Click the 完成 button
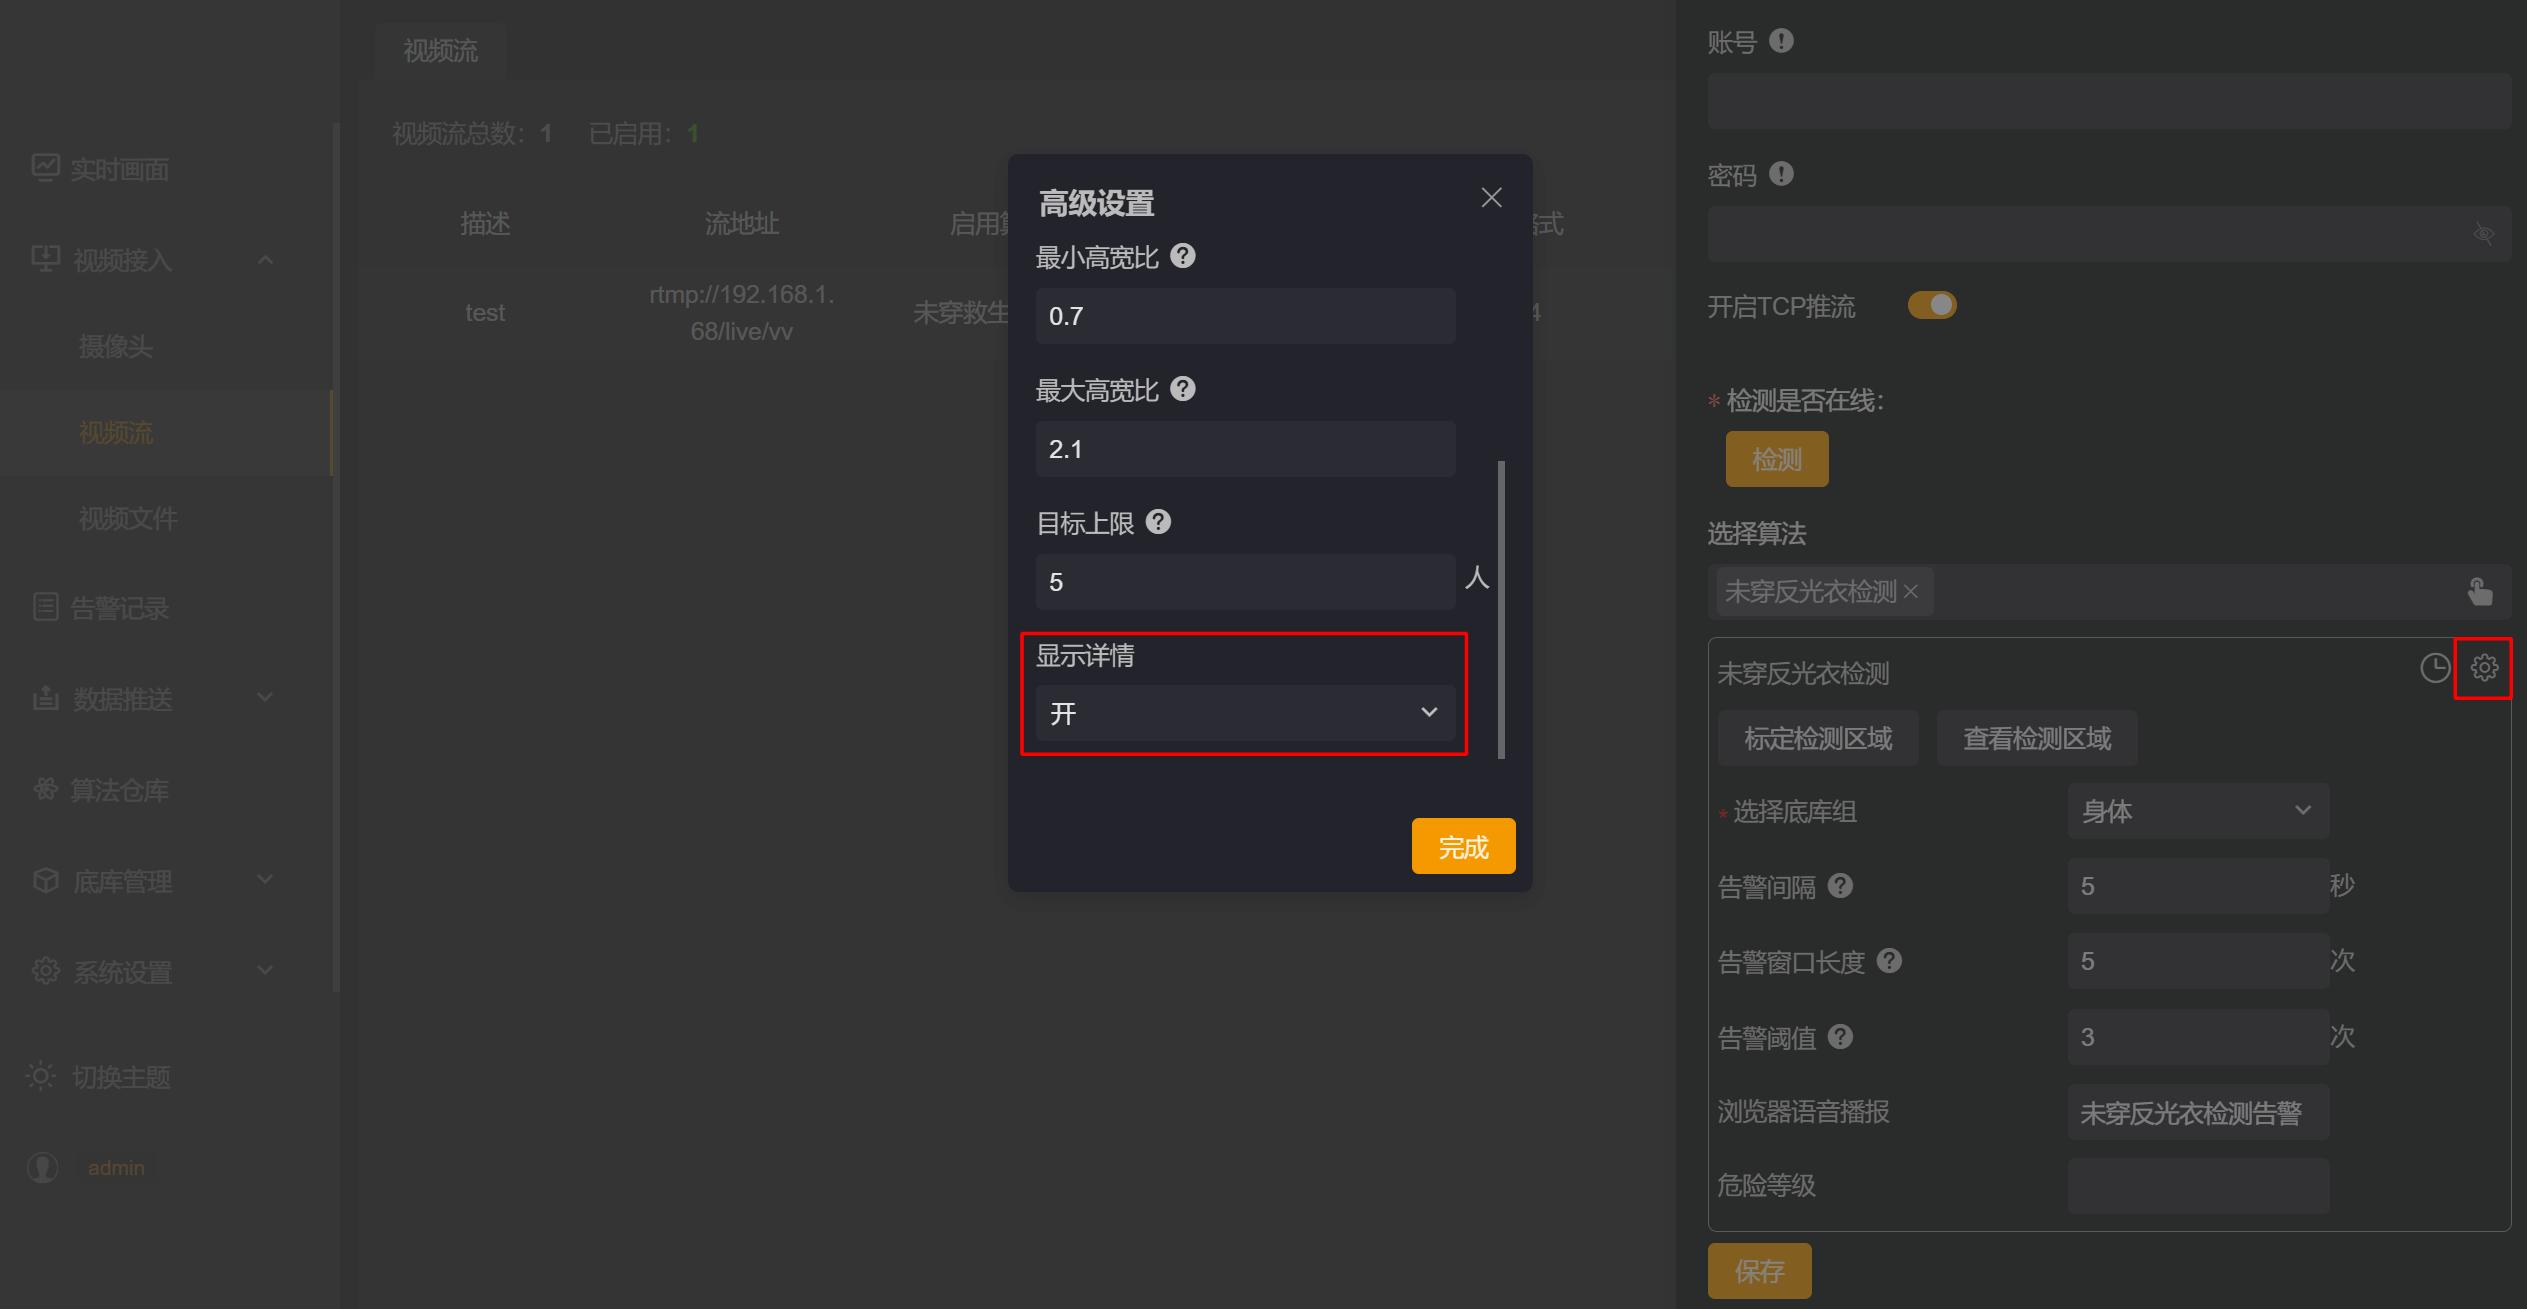 [x=1463, y=847]
